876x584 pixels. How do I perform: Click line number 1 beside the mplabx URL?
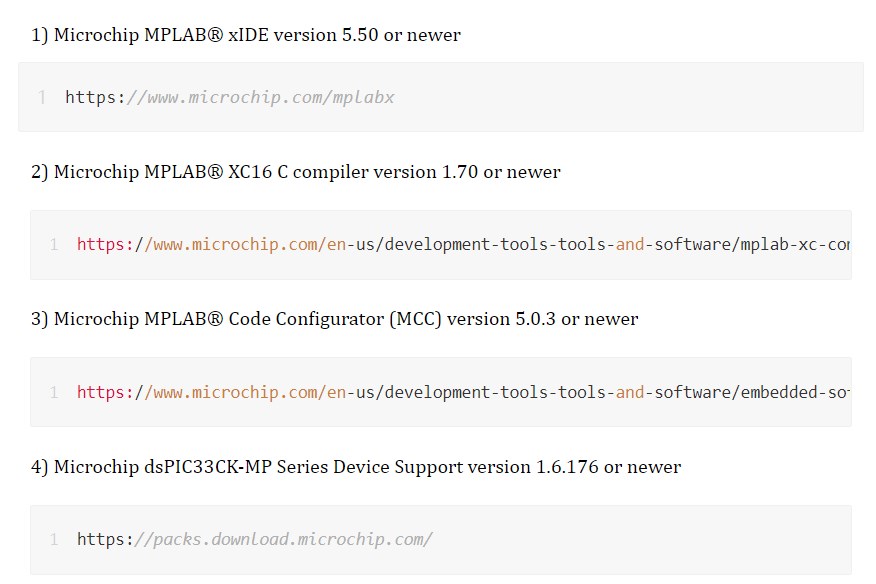(42, 97)
